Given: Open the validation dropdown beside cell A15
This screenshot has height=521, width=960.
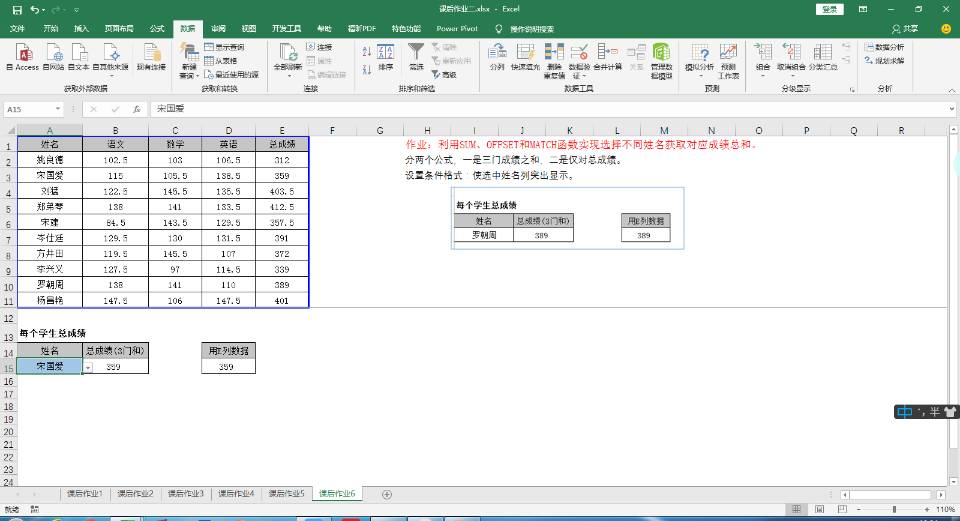Looking at the screenshot, I should click(88, 367).
